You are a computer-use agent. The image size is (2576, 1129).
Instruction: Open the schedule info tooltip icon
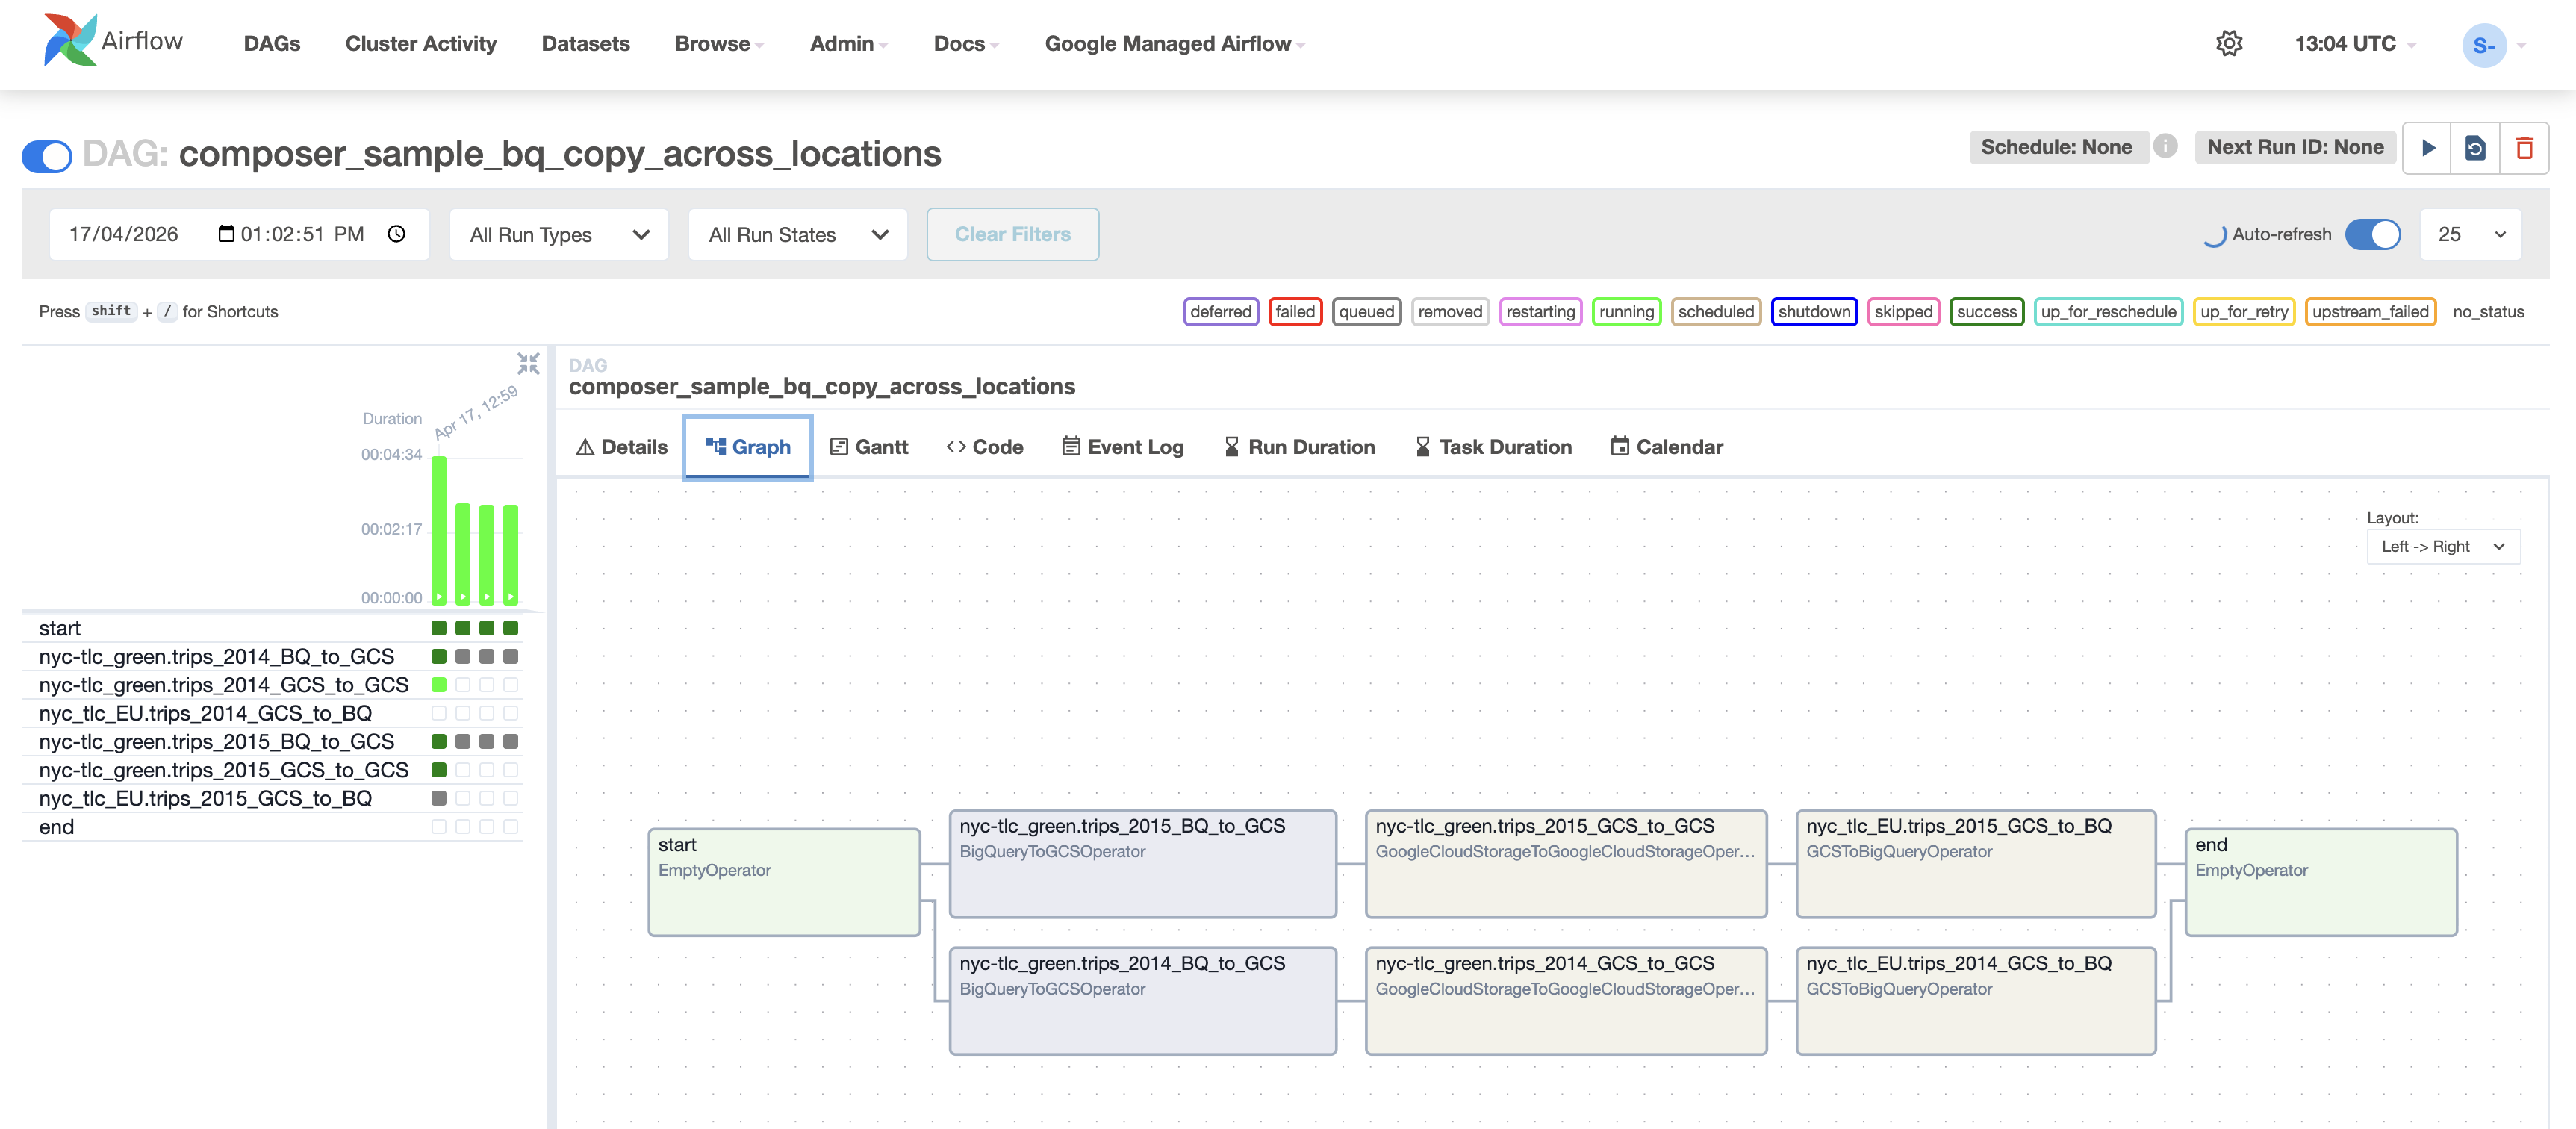point(2165,146)
